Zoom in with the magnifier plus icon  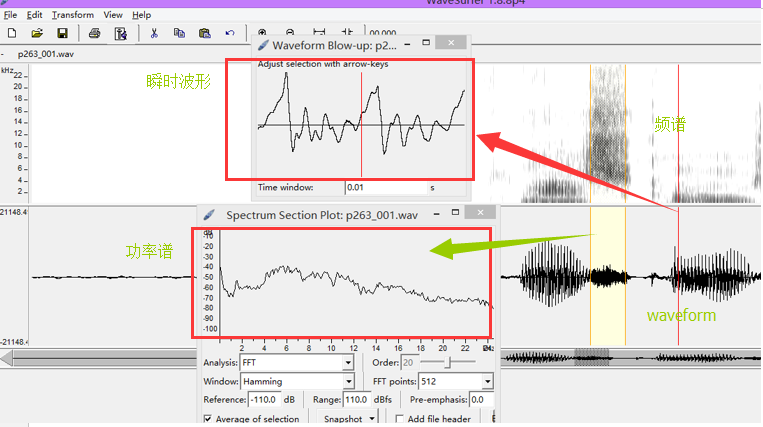click(262, 33)
